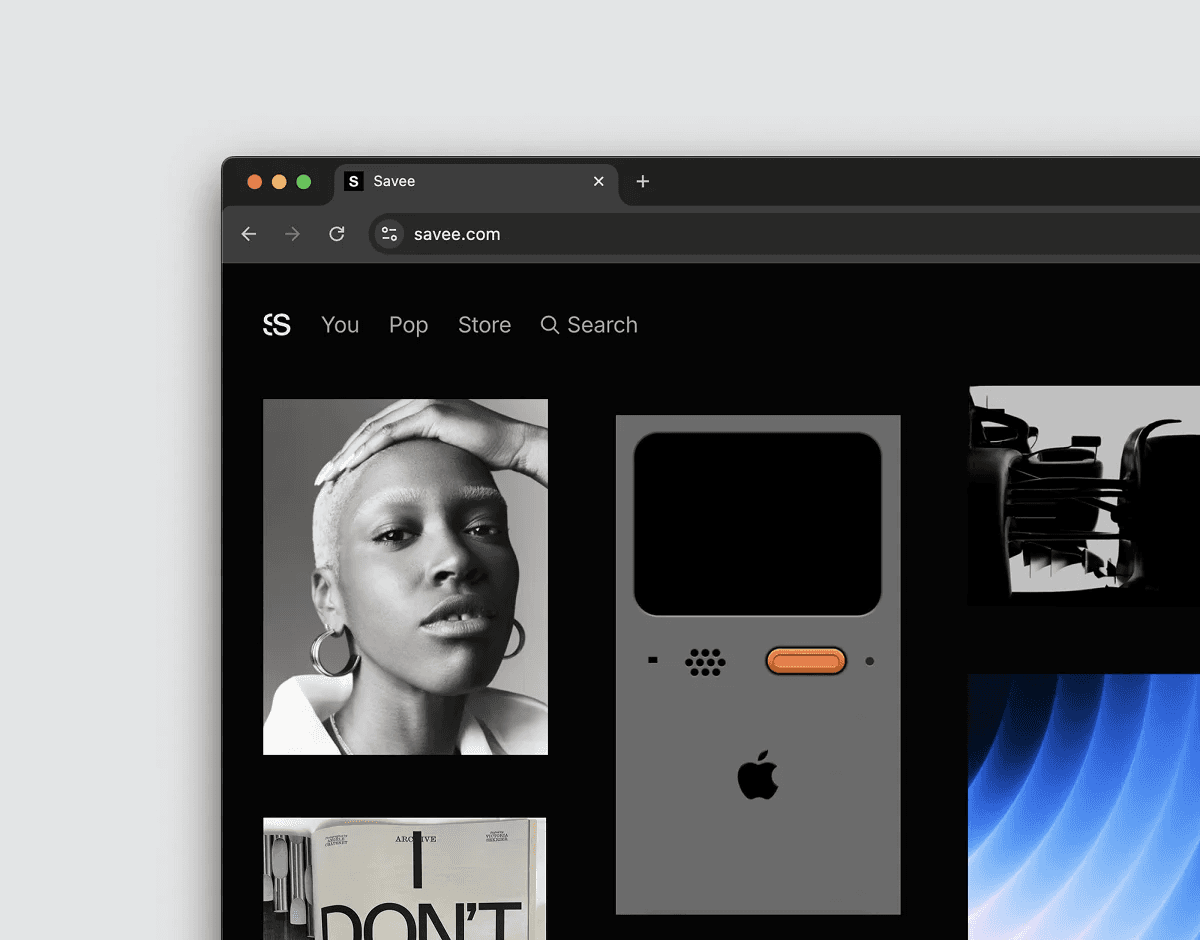Open the You page

click(340, 325)
